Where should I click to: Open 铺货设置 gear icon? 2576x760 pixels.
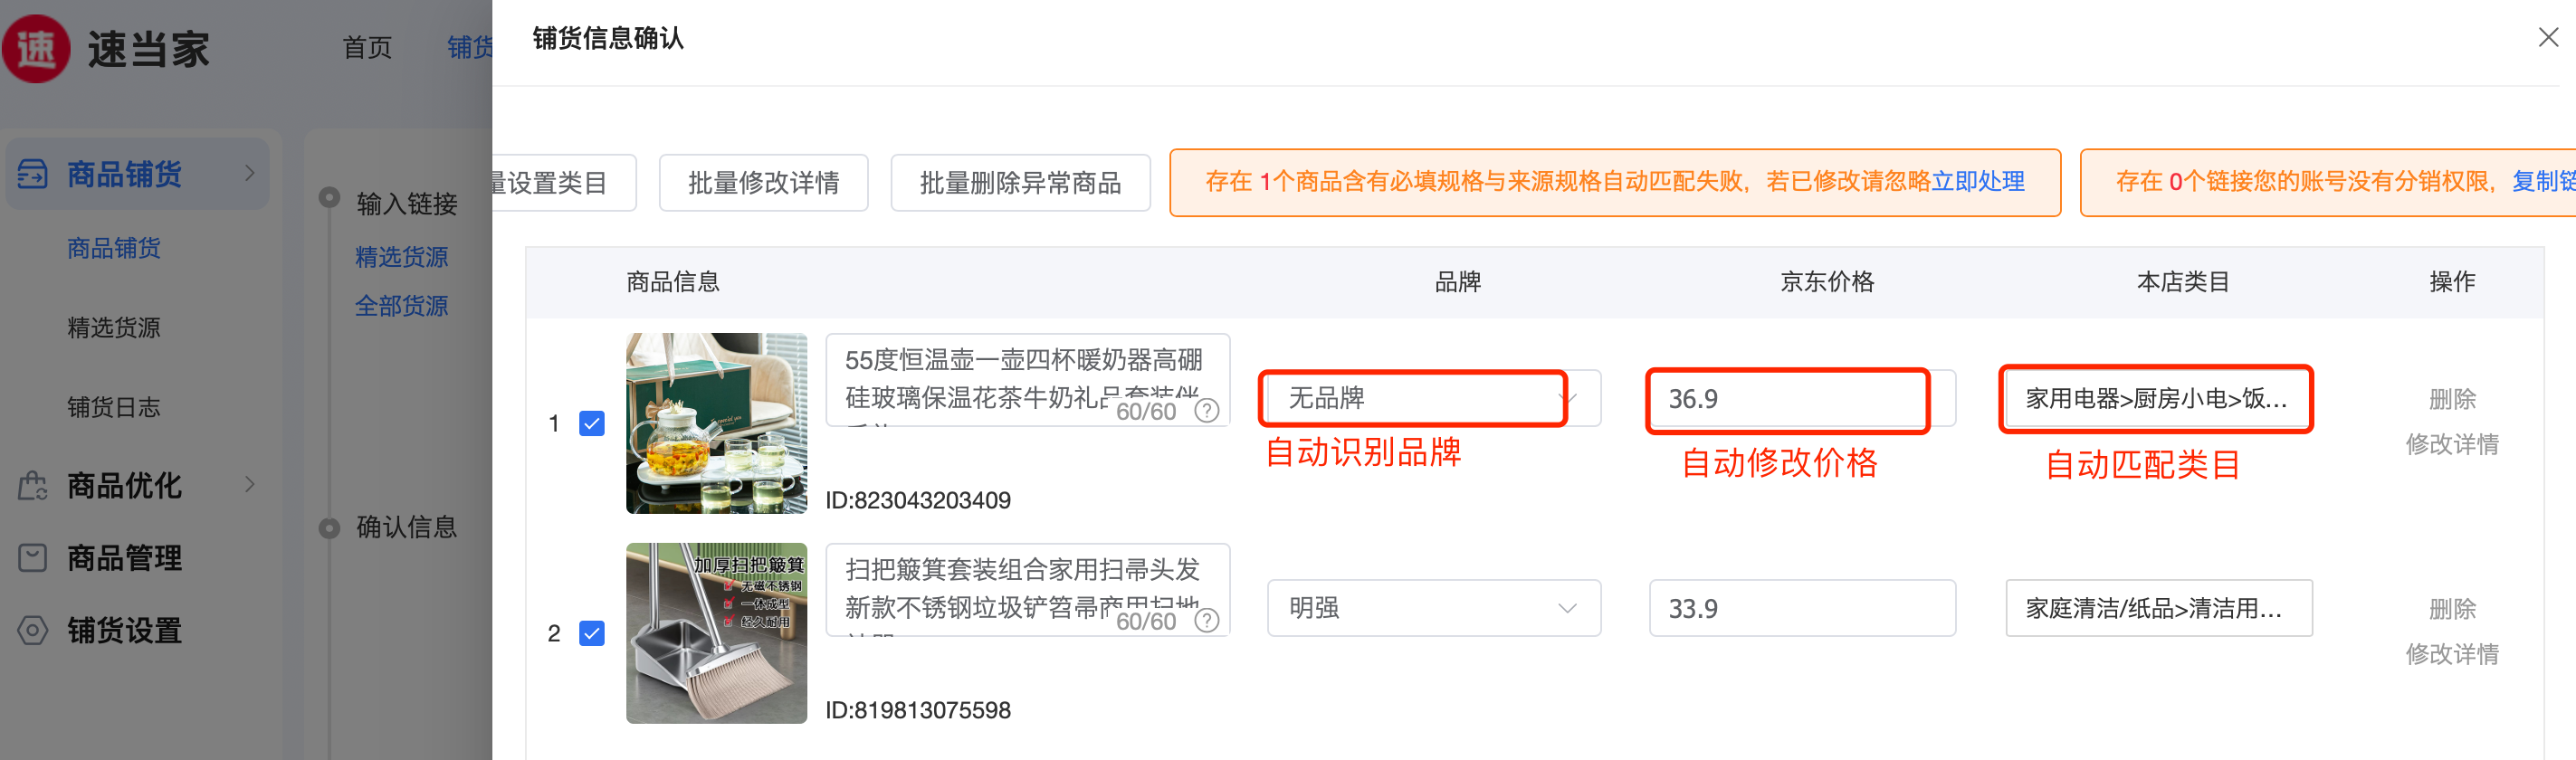[x=32, y=631]
